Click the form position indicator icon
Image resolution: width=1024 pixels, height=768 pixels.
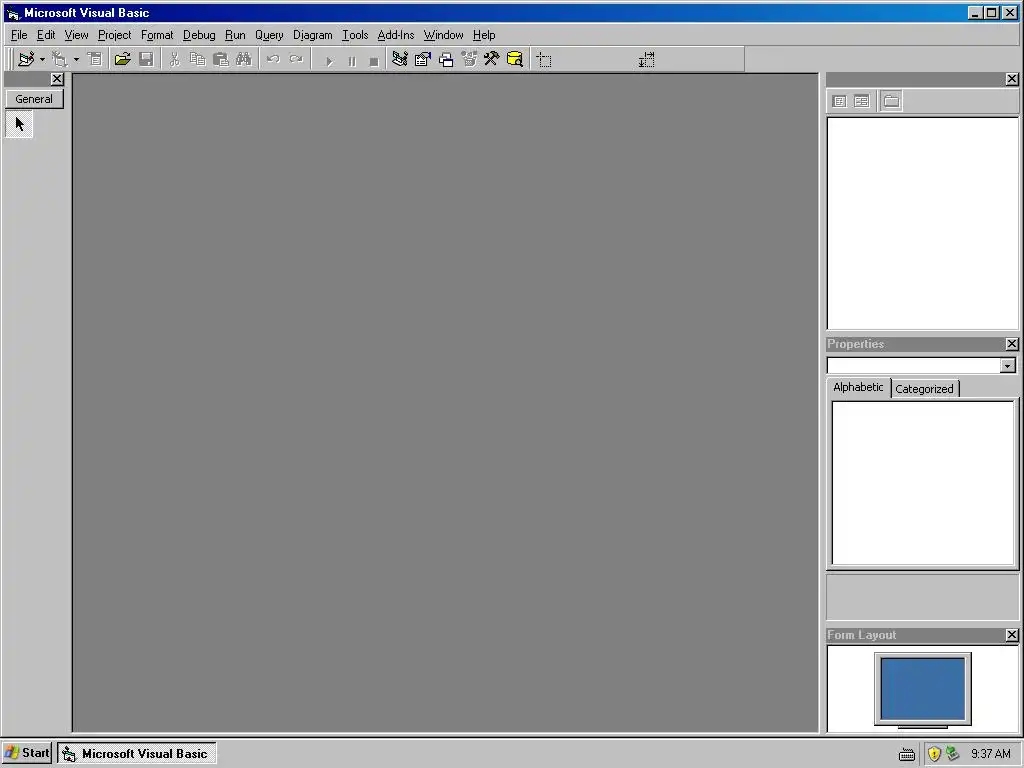(544, 60)
